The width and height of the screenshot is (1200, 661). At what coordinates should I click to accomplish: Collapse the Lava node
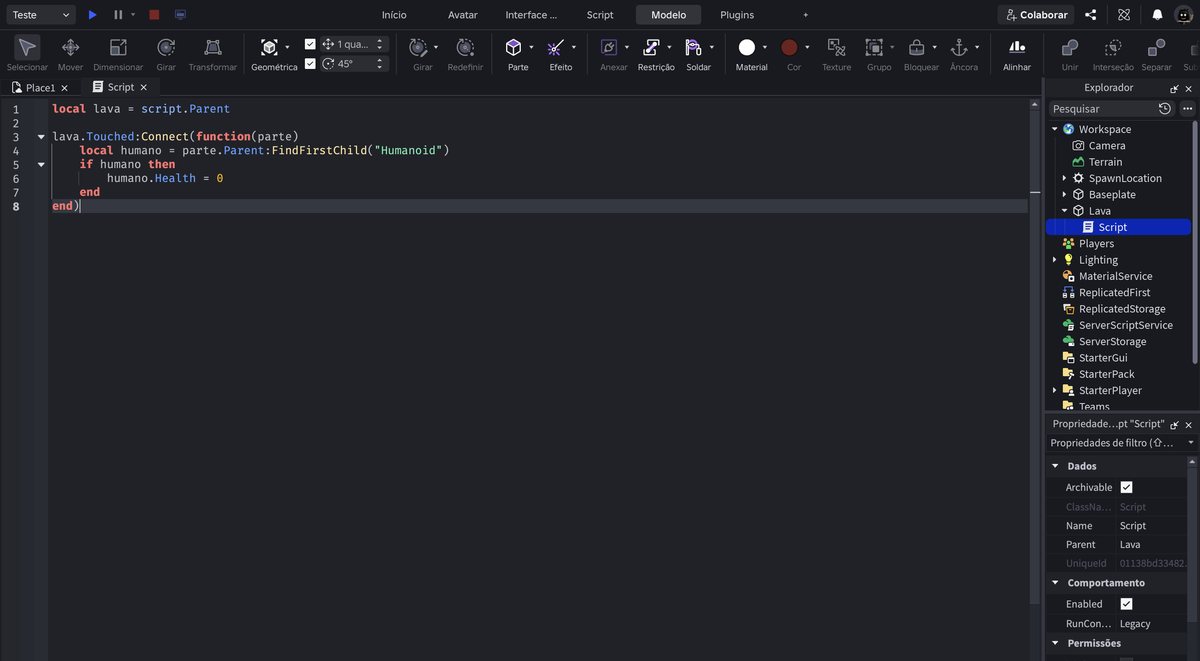click(1064, 211)
